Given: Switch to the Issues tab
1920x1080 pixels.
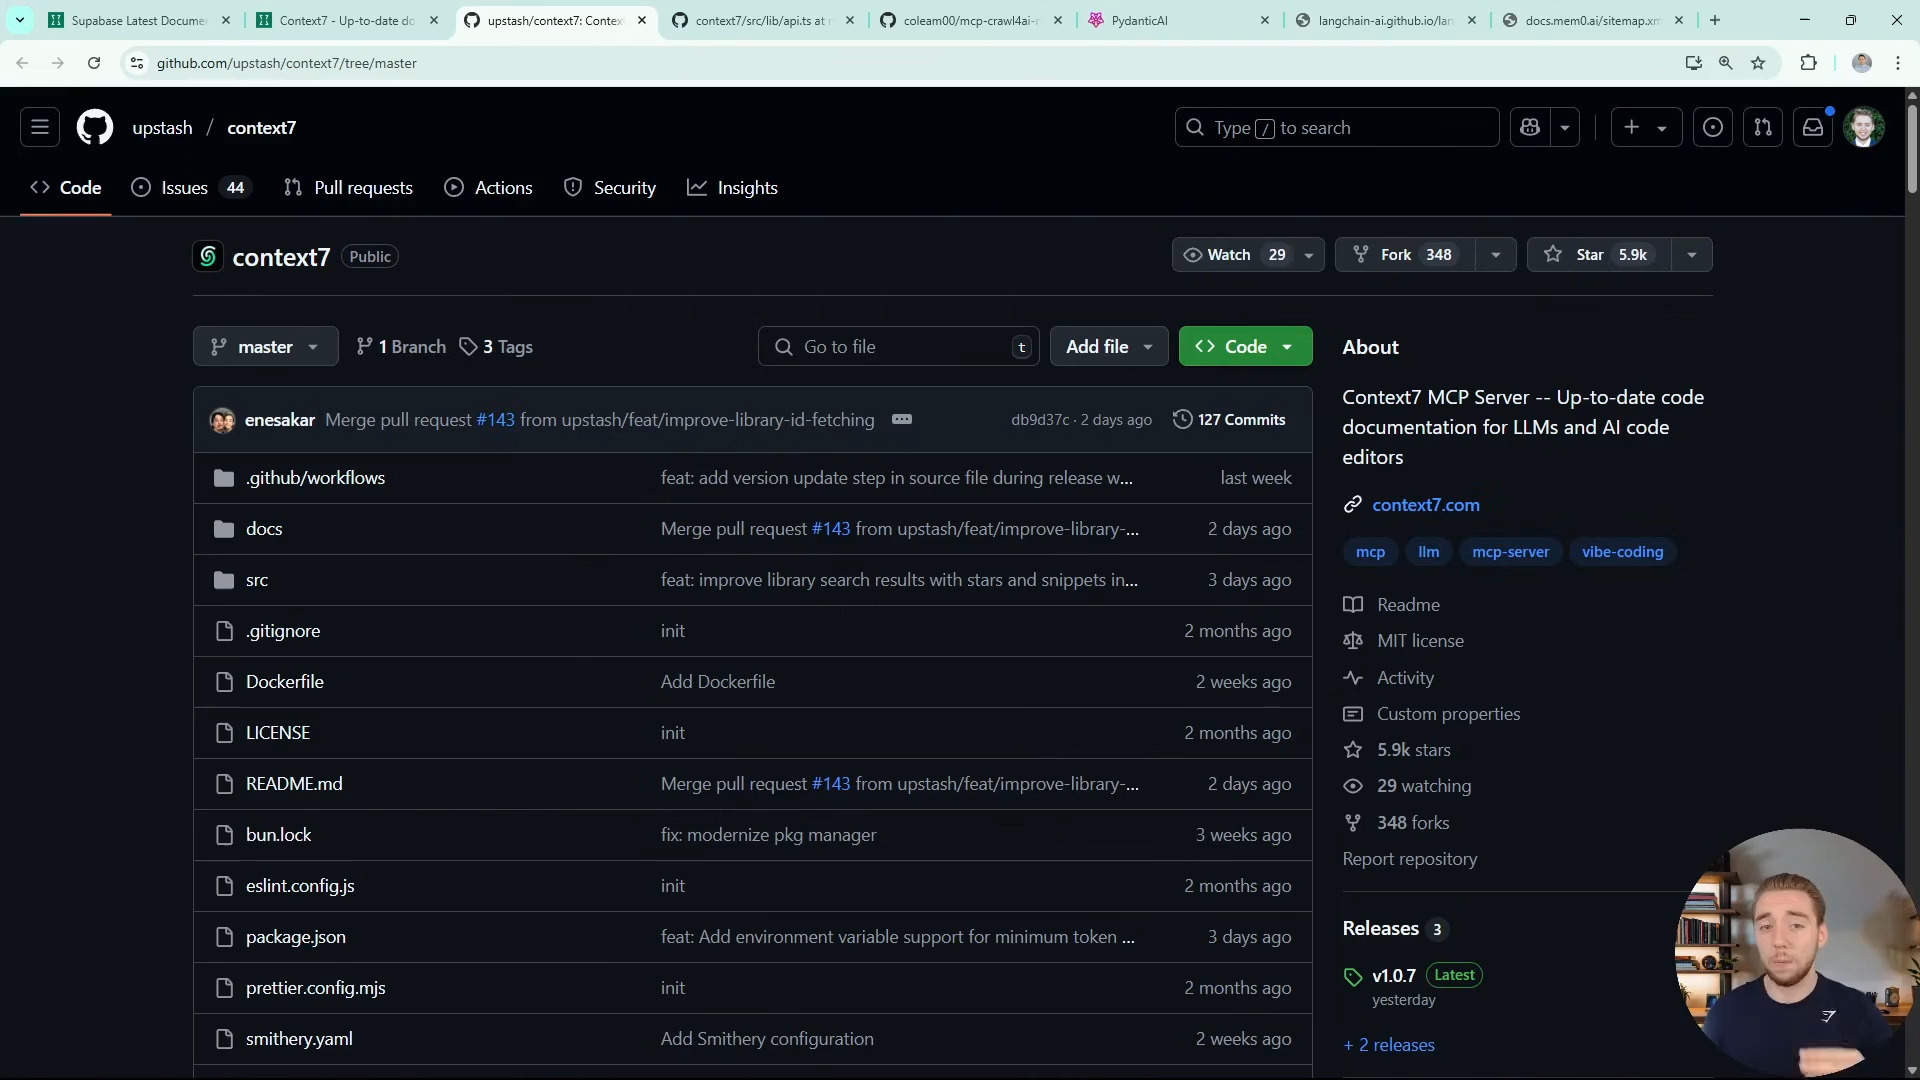Looking at the screenshot, I should 191,188.
